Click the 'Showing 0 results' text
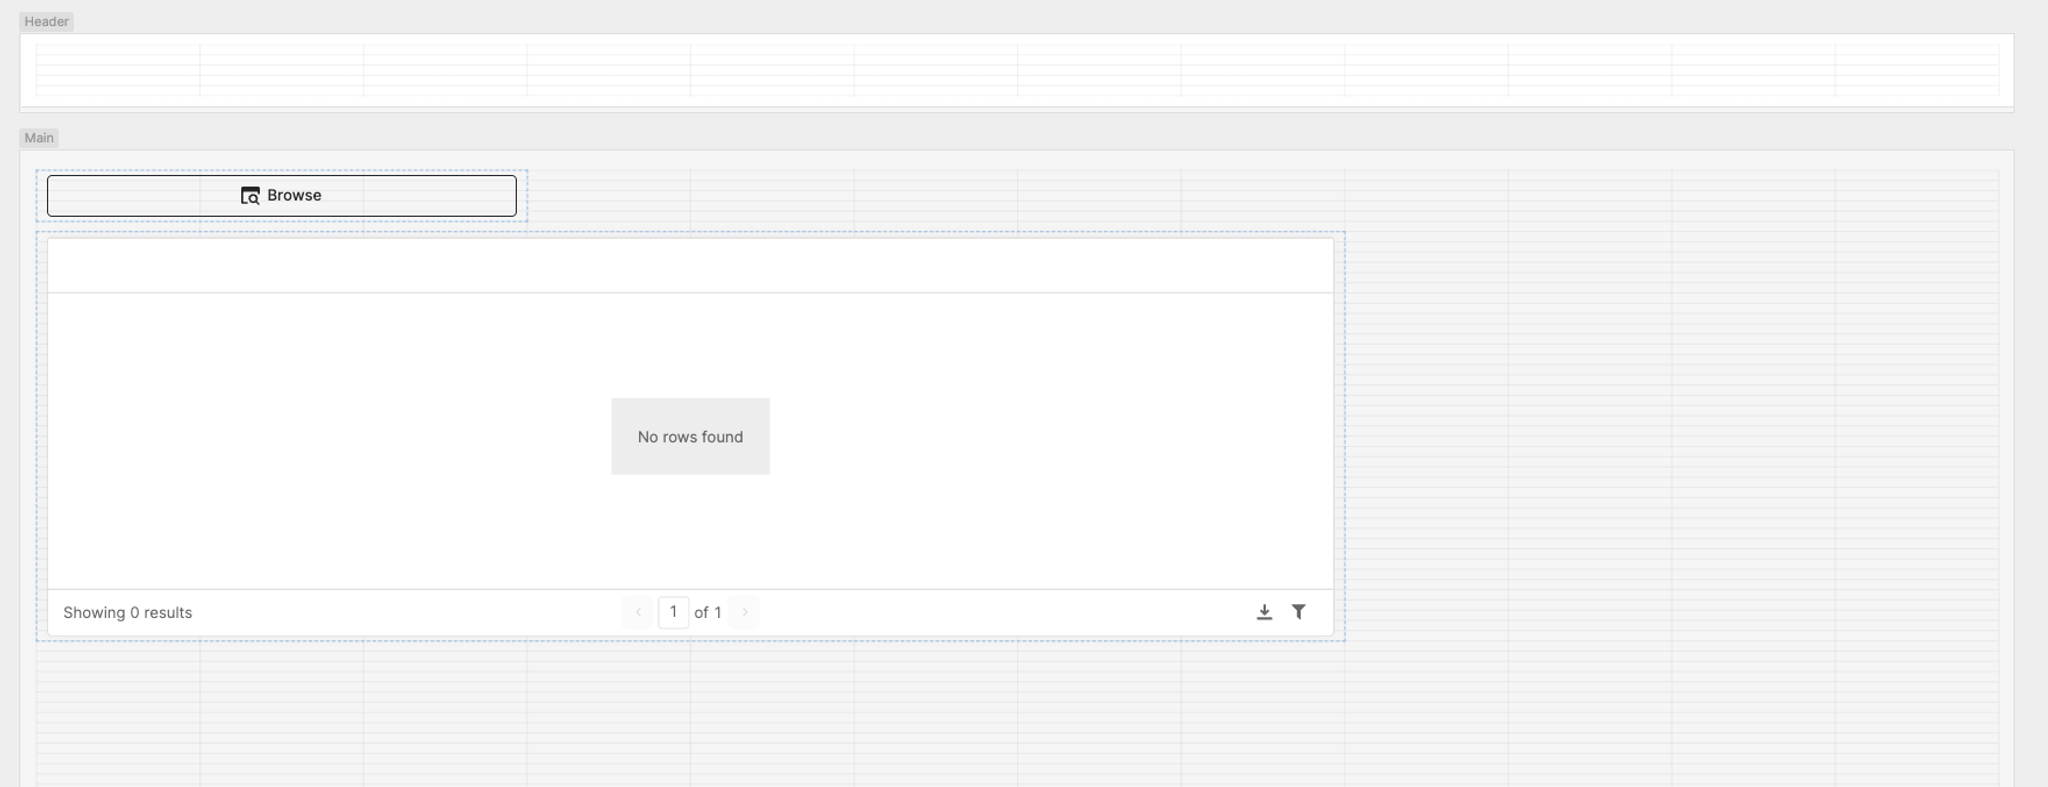2048x787 pixels. 128,612
